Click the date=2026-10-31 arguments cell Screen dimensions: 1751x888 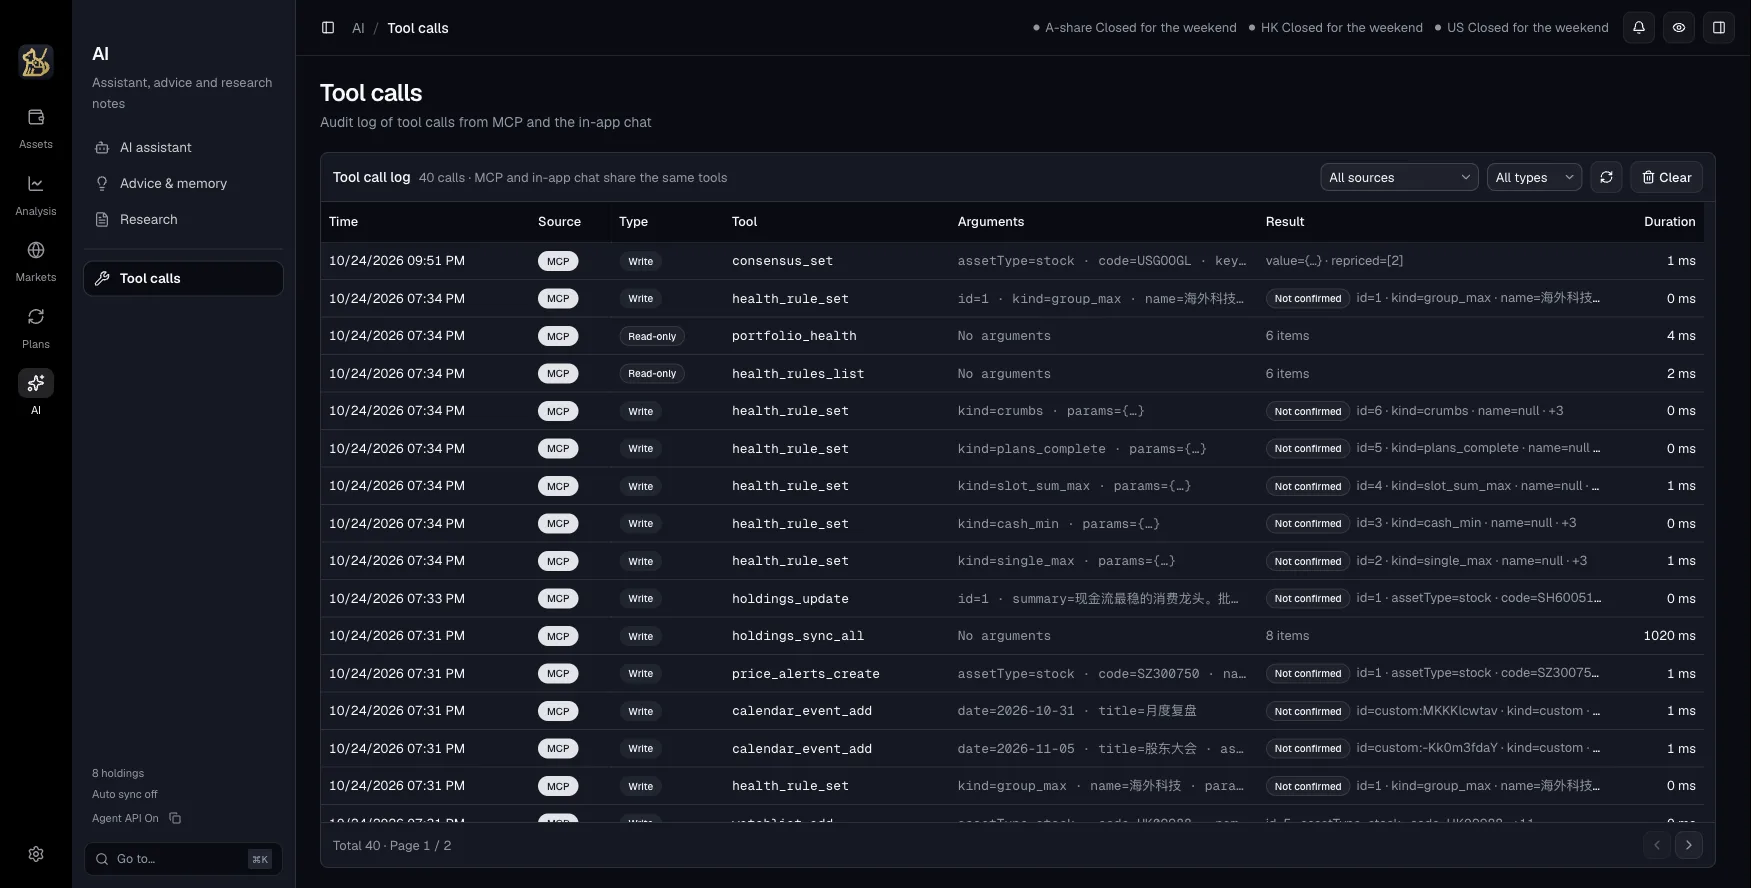[x=1077, y=711]
